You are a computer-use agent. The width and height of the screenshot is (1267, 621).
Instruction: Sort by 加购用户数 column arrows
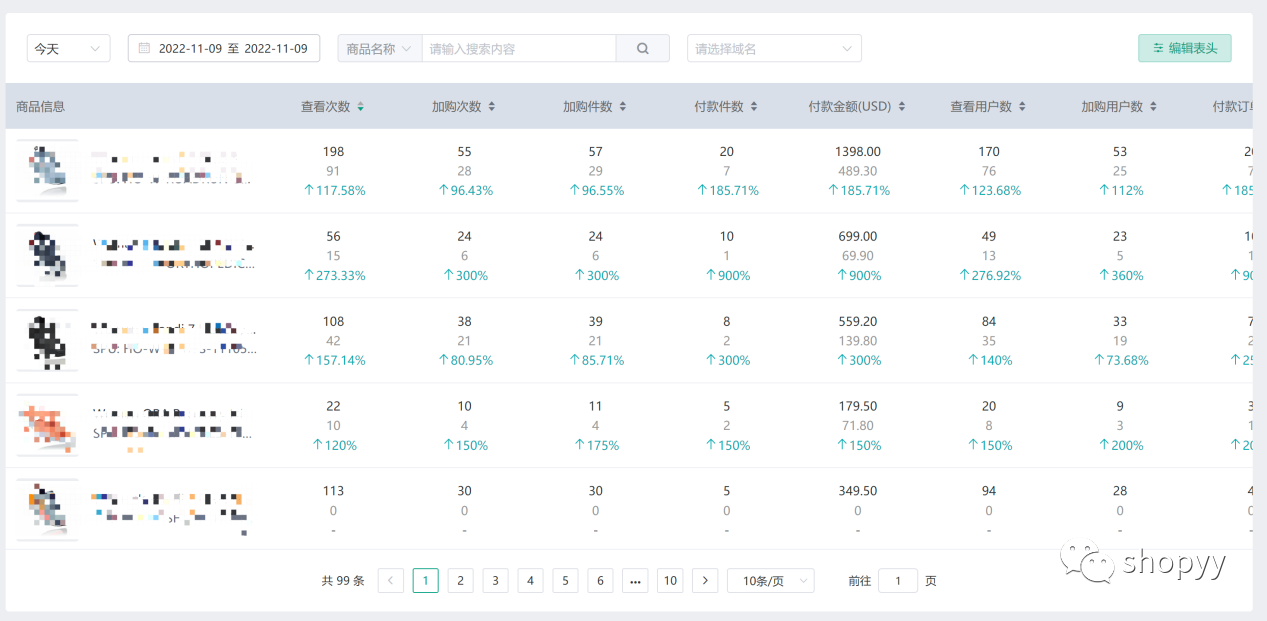[1153, 107]
